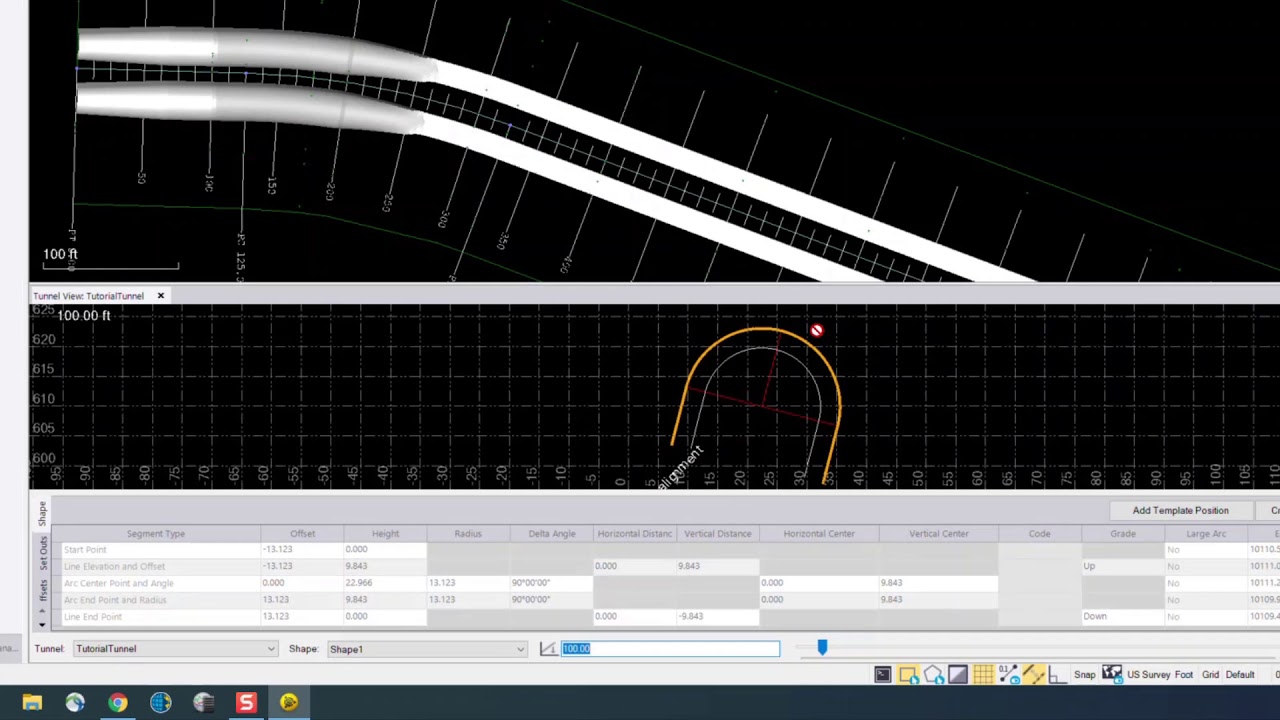
Task: Click the gradient shading icon in status bar
Action: (x=958, y=675)
